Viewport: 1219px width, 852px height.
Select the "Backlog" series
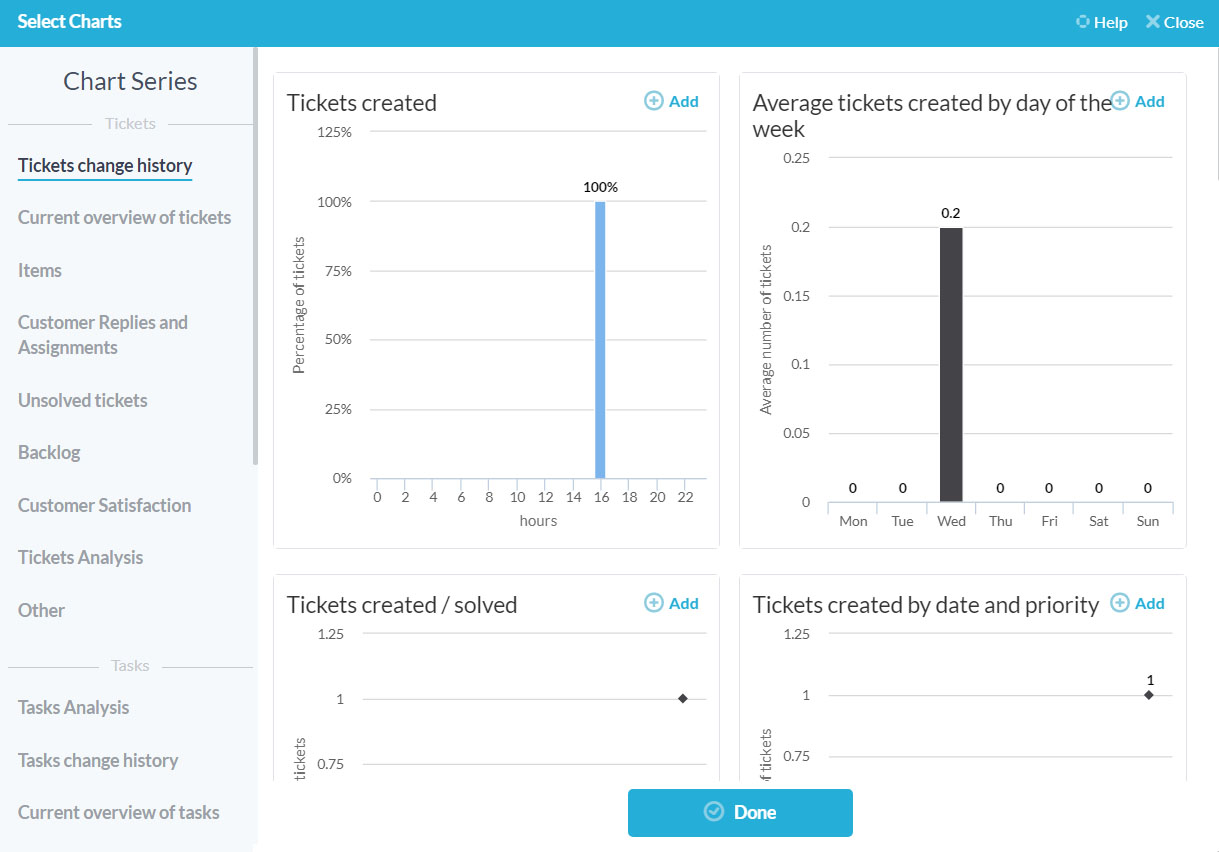tap(48, 452)
